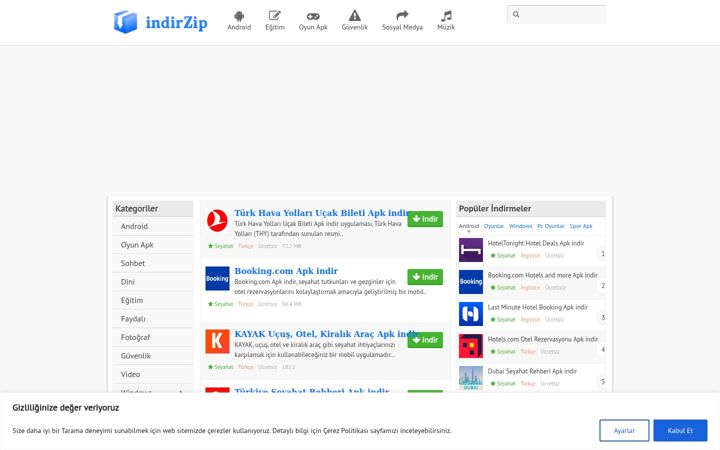Open the Oyun Apk gamepad icon
The height and width of the screenshot is (450, 720).
[x=313, y=17]
